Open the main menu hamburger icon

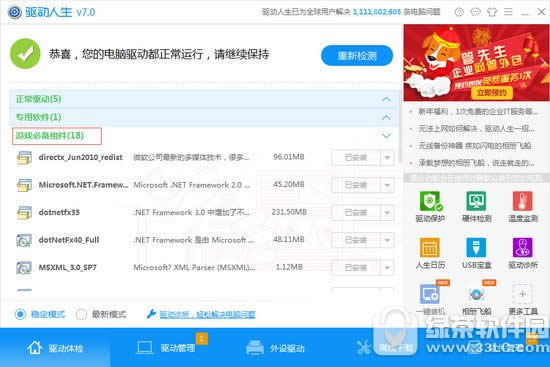click(x=508, y=12)
